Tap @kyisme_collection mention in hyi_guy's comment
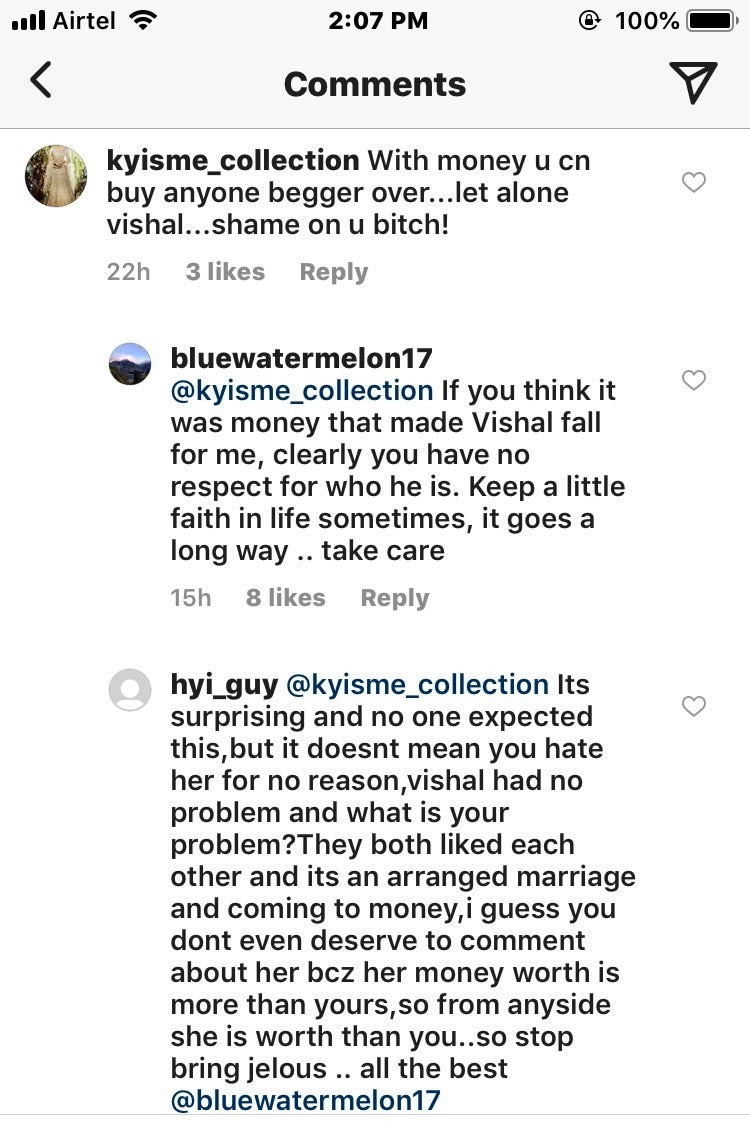 tap(417, 685)
